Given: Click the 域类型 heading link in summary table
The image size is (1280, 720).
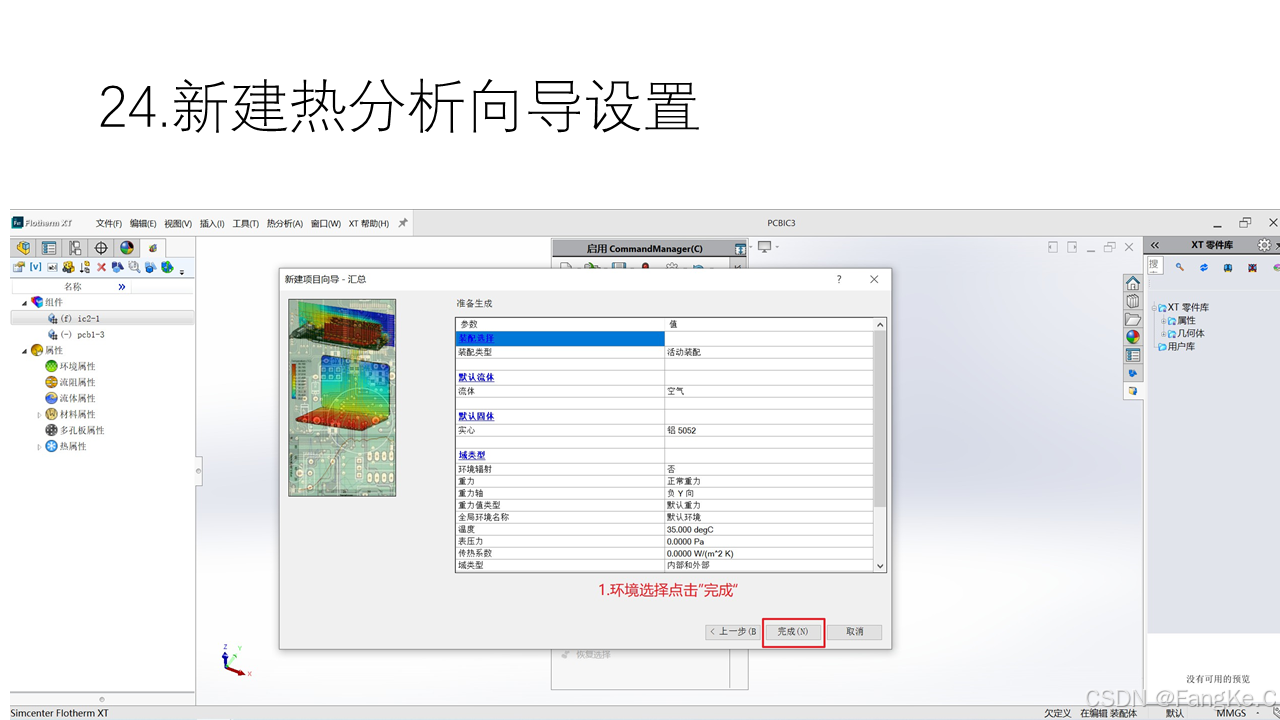Looking at the screenshot, I should coord(471,455).
